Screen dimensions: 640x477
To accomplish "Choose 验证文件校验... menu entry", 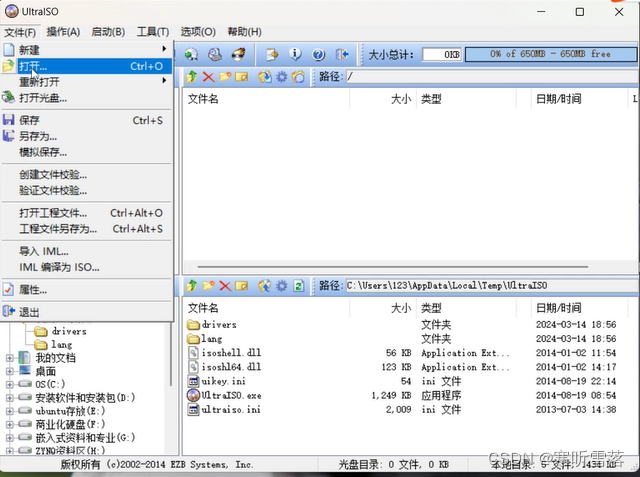I will [x=87, y=191].
